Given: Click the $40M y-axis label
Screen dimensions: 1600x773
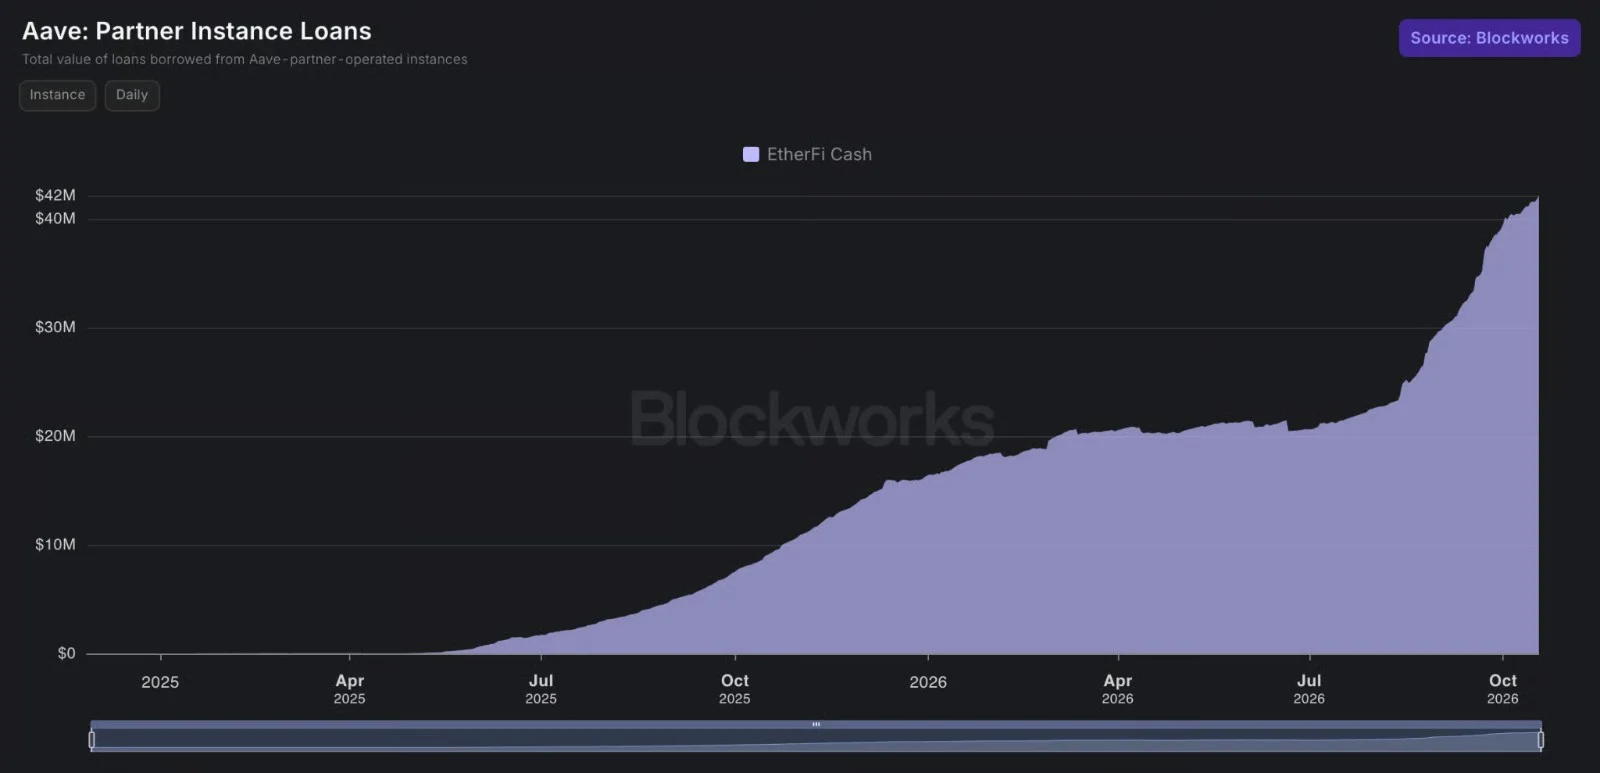Looking at the screenshot, I should [55, 218].
